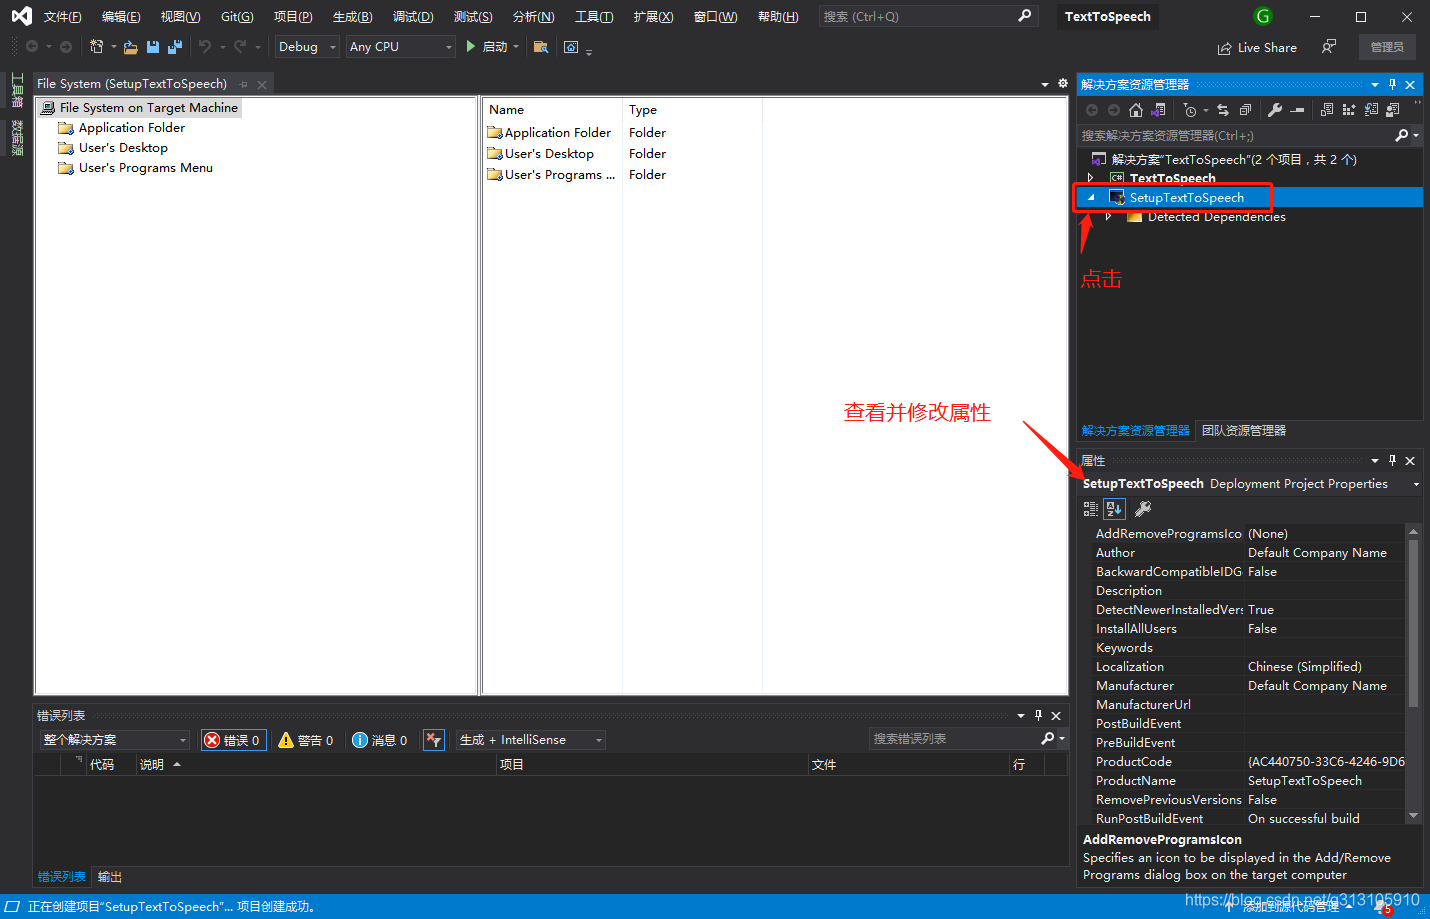1430x919 pixels.
Task: Pin the Solution Explorer panel
Action: point(1392,85)
